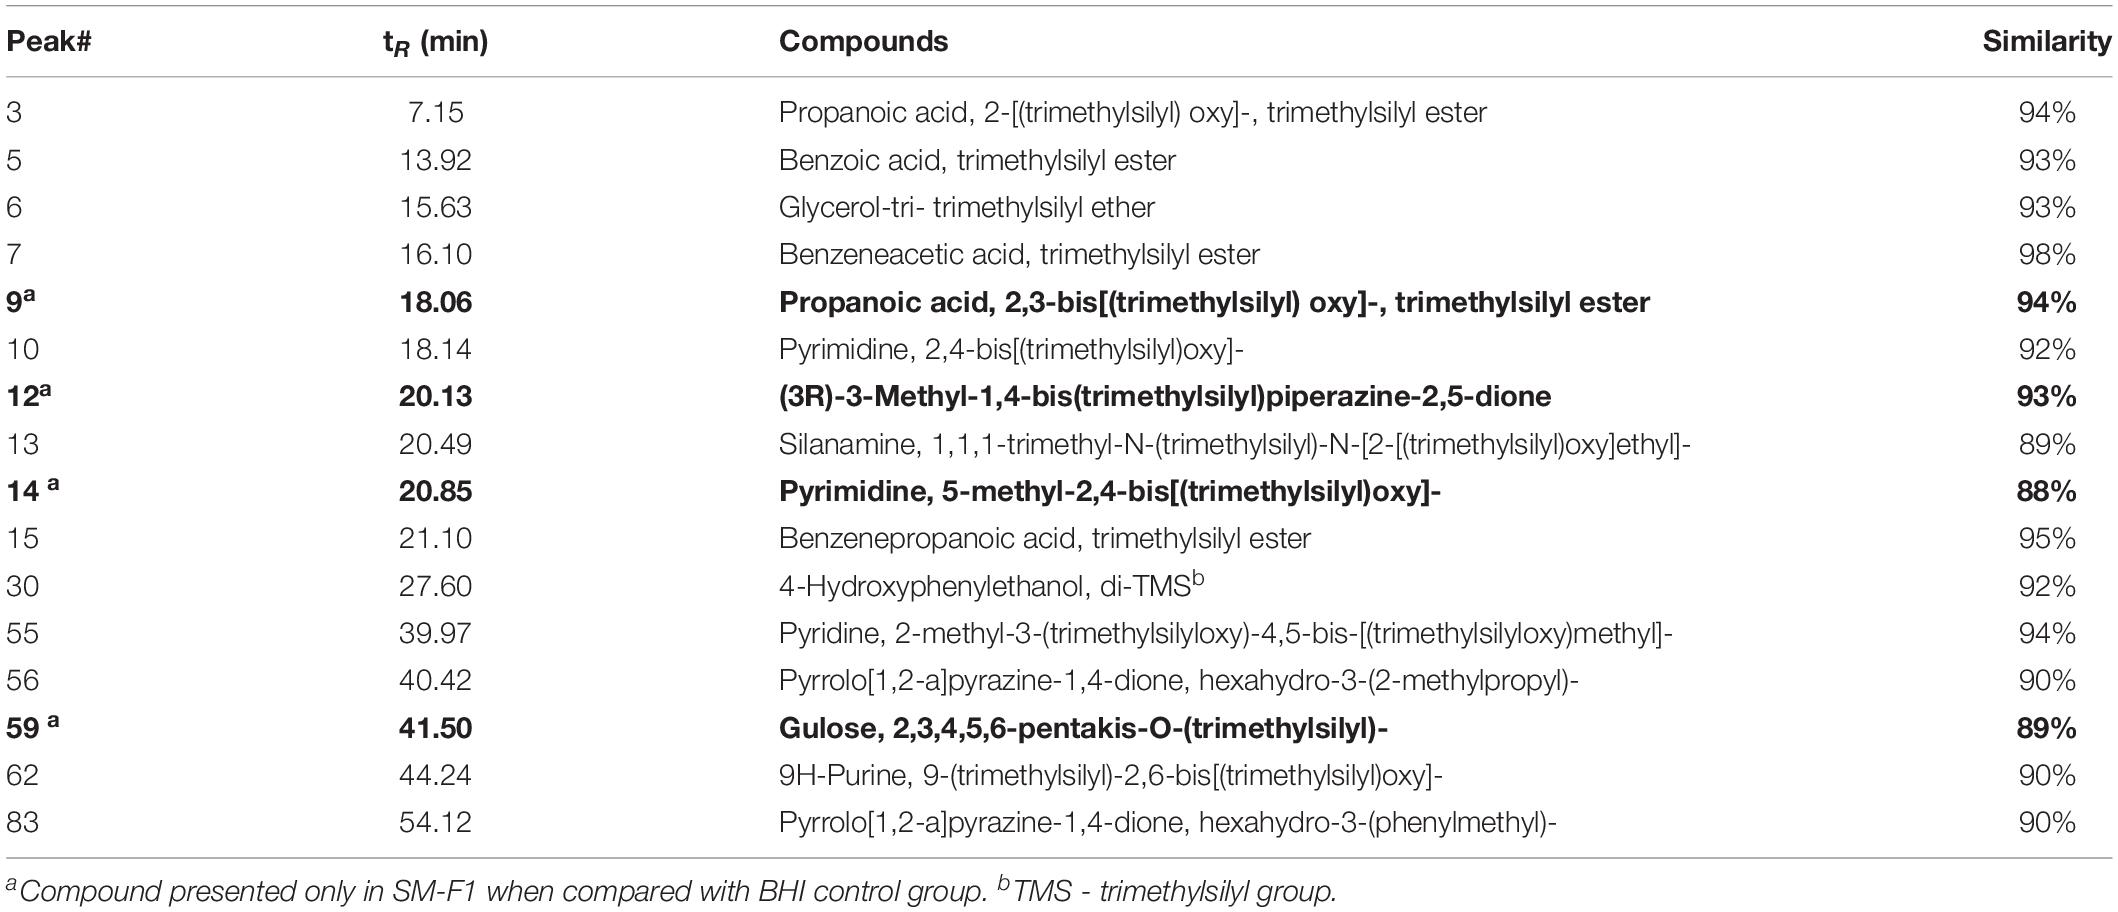Click the Benzeneacetic acid, trimethylsilyl ester row
2118x912 pixels.
click(1059, 255)
